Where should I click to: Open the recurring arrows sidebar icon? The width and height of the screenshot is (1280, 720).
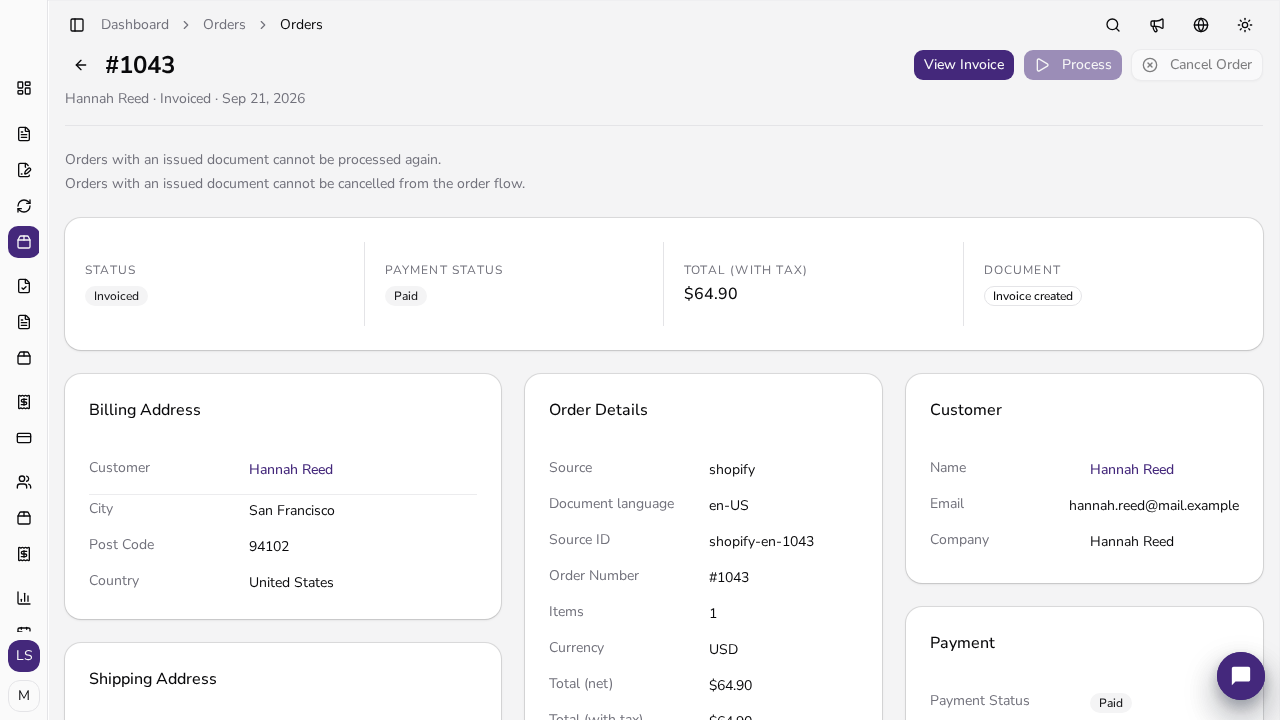click(24, 206)
